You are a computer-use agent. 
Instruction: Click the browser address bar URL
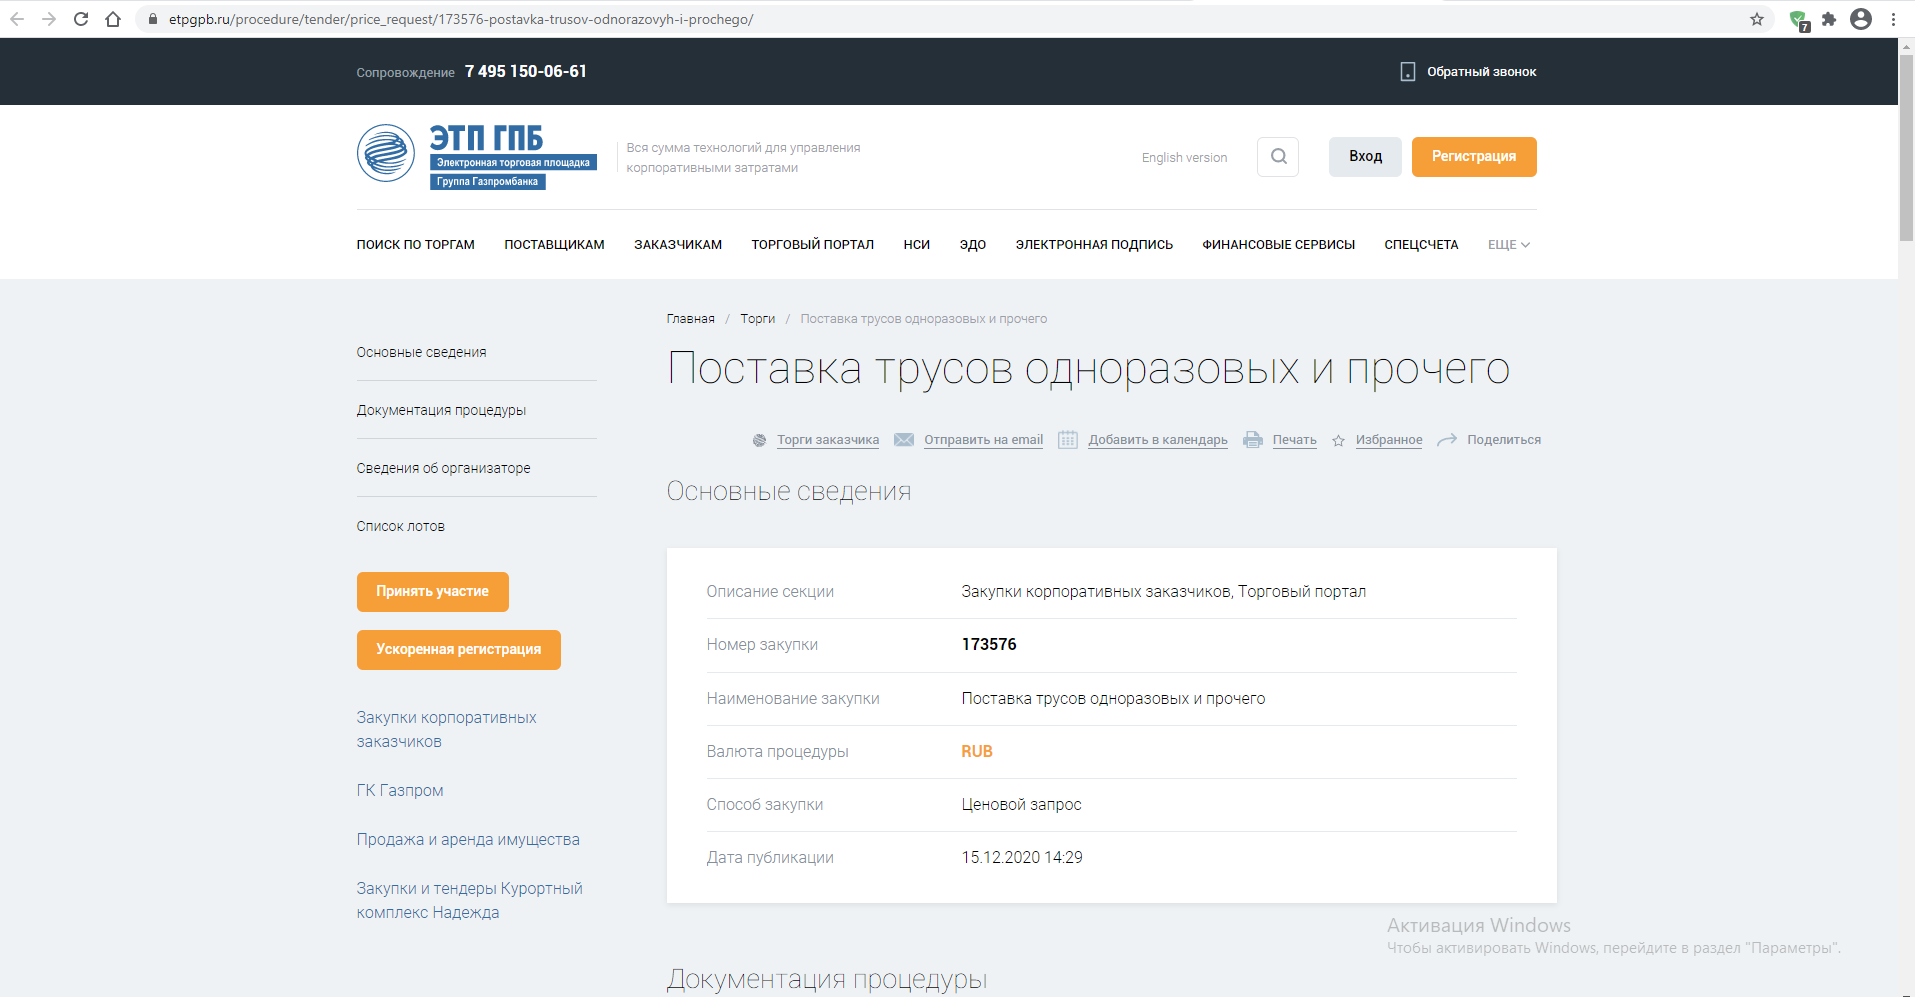461,19
